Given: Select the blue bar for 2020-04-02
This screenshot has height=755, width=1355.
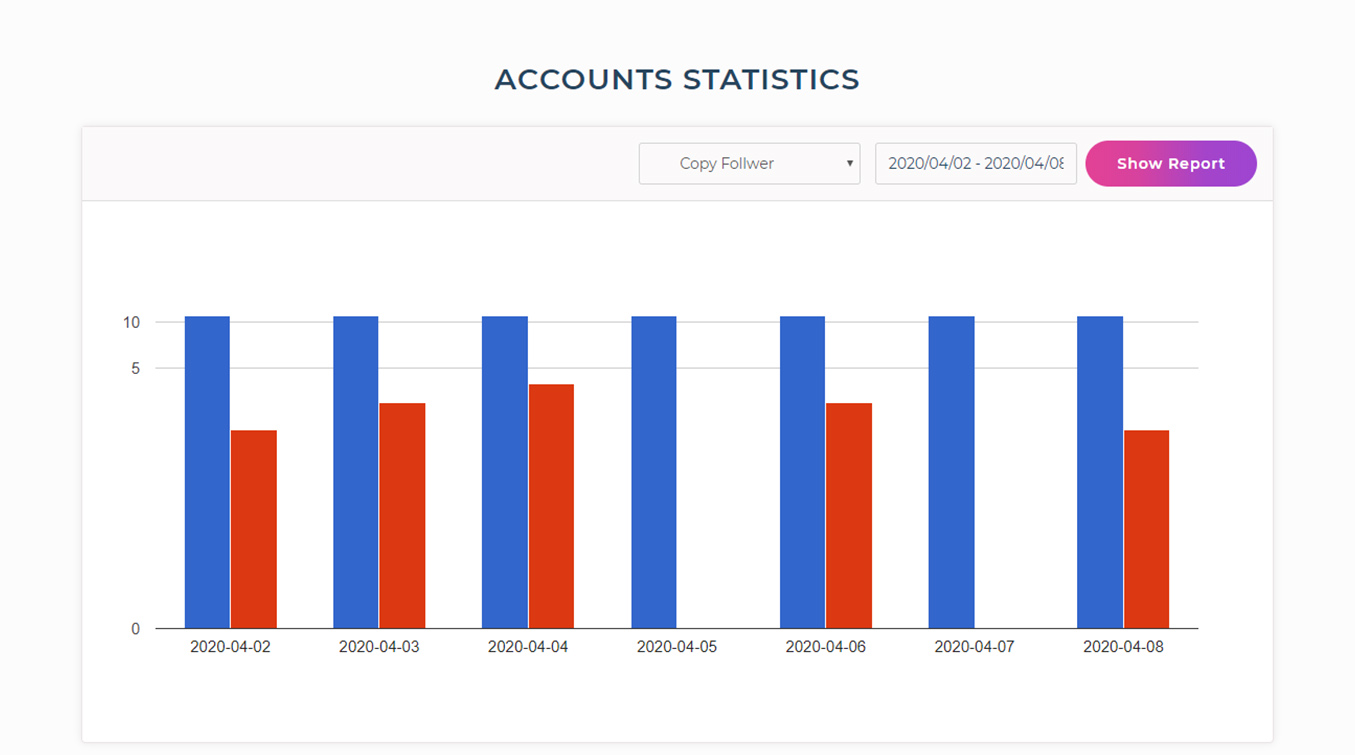Looking at the screenshot, I should click(x=206, y=470).
